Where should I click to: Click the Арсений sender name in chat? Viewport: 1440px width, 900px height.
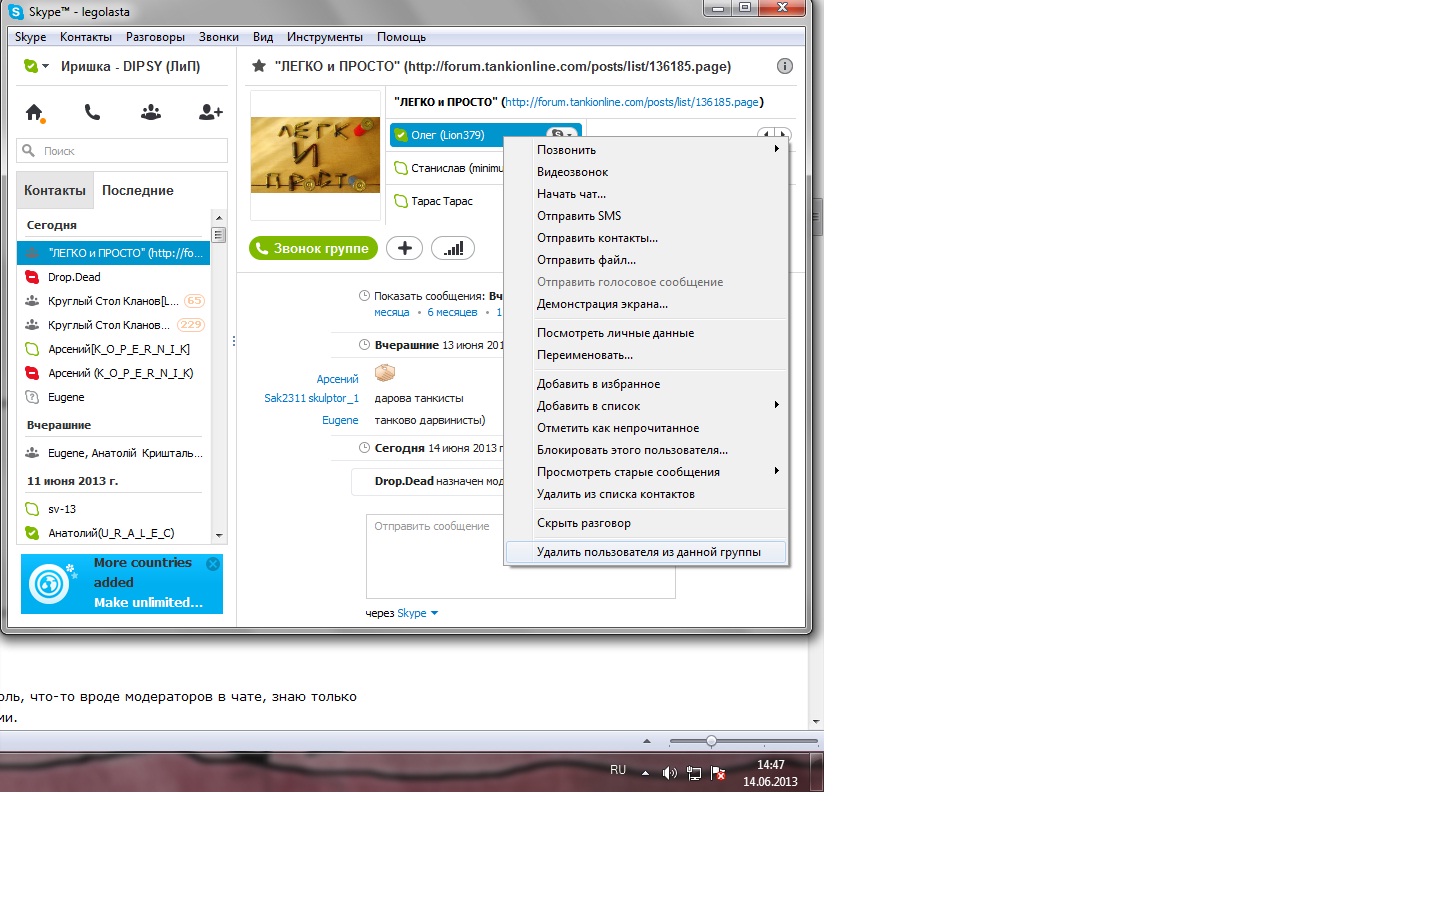click(337, 379)
